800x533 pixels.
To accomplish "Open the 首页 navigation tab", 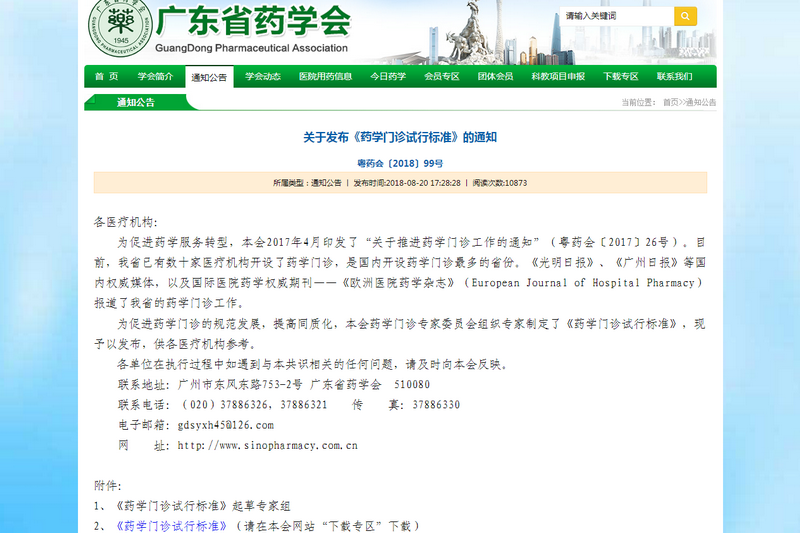I will tap(106, 77).
